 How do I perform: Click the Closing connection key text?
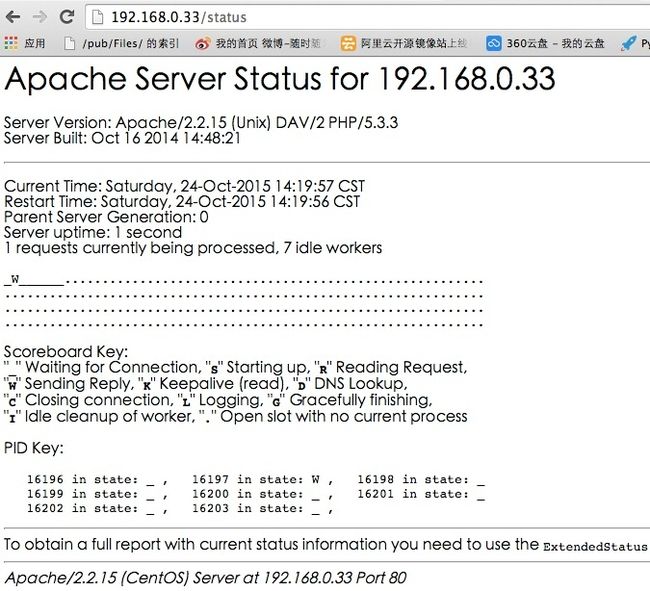(99, 400)
